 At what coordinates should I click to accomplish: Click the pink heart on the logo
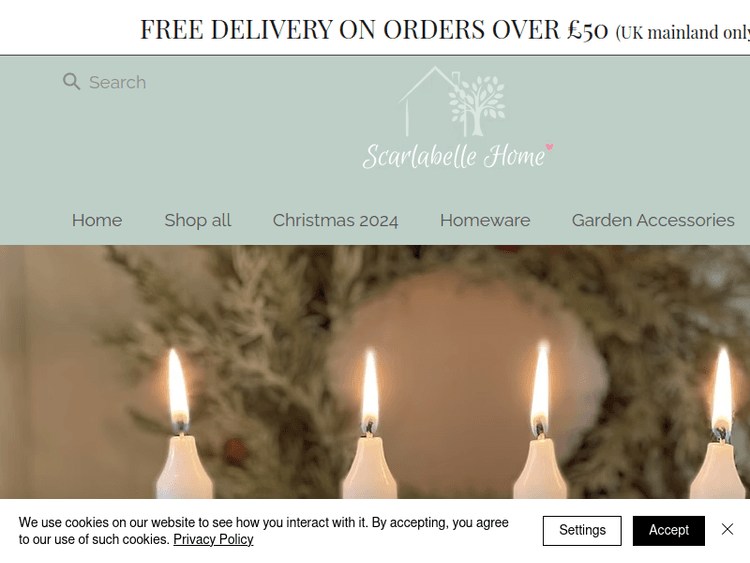[x=549, y=147]
